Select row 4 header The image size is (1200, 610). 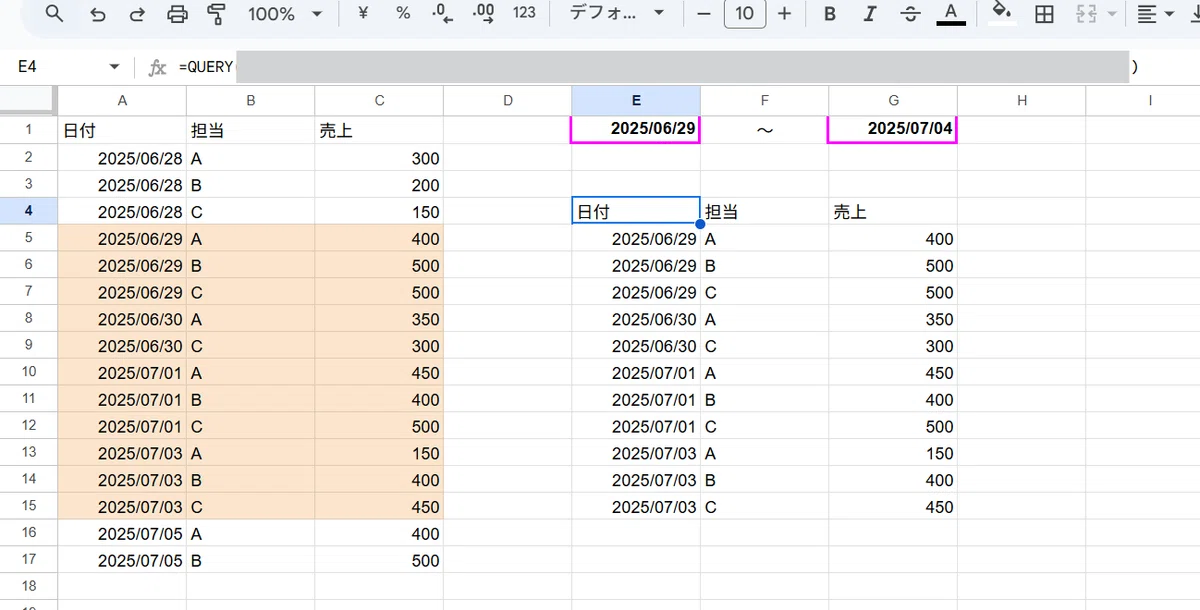pos(28,211)
